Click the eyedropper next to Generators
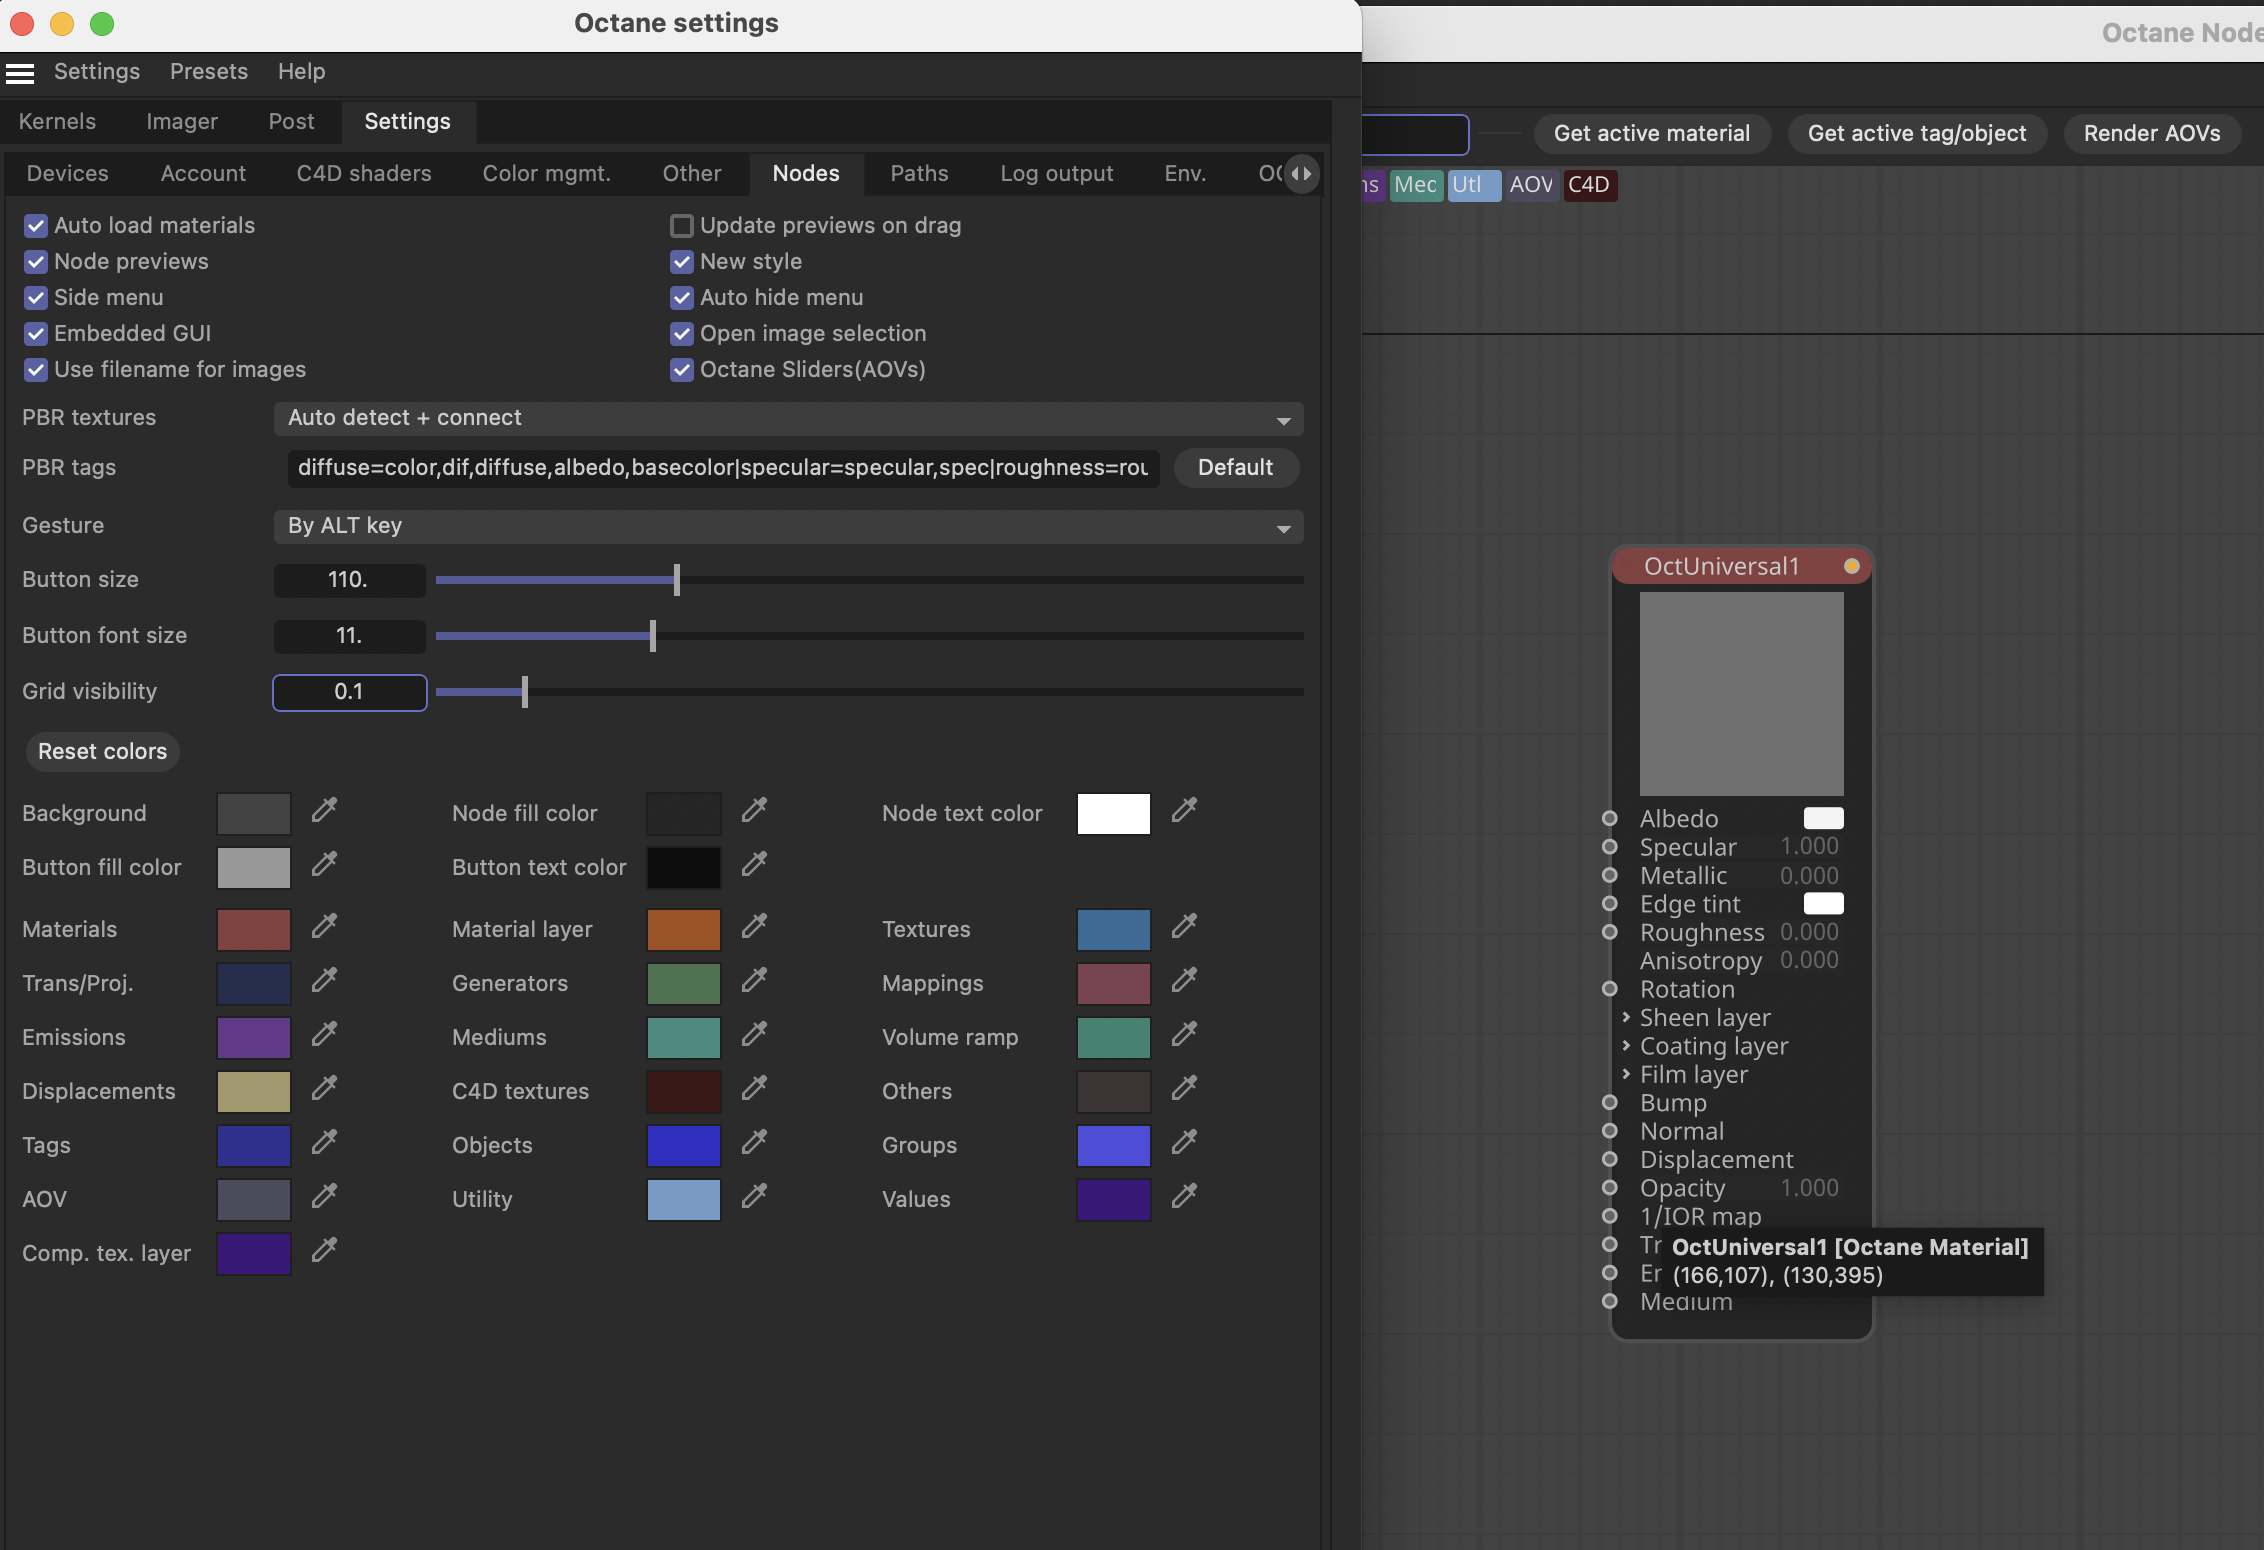Image resolution: width=2264 pixels, height=1550 pixels. click(754, 980)
